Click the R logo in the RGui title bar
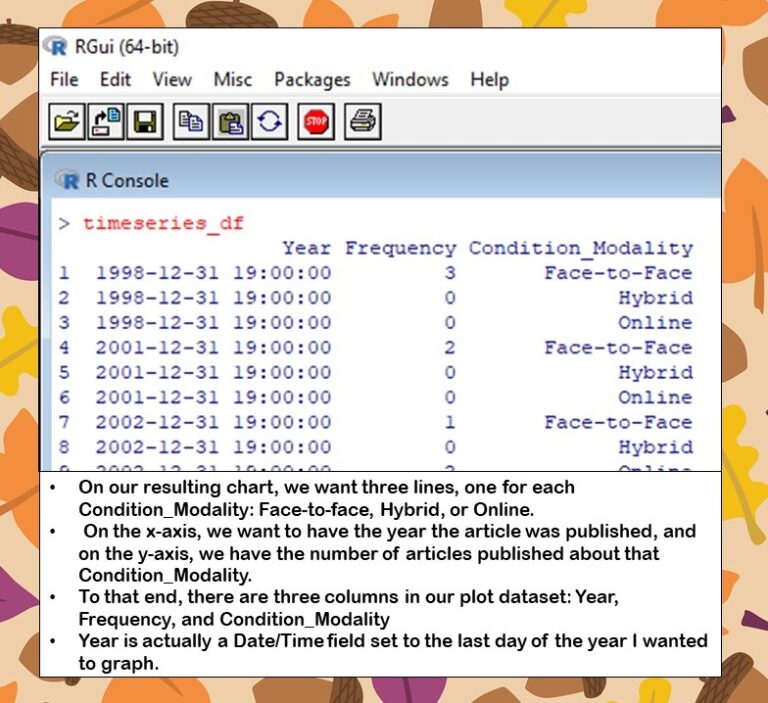The image size is (768, 703). tap(58, 47)
